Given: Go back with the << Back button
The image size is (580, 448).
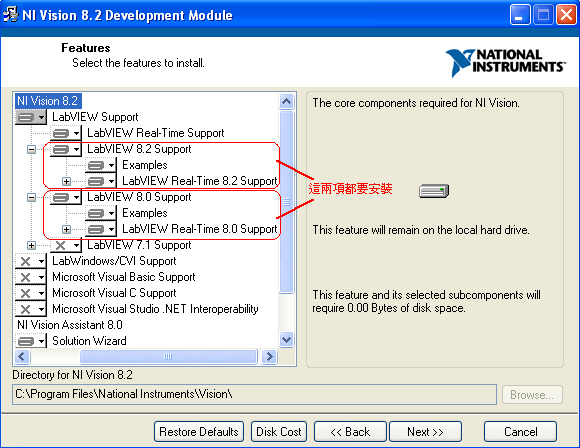Looking at the screenshot, I should pos(350,432).
